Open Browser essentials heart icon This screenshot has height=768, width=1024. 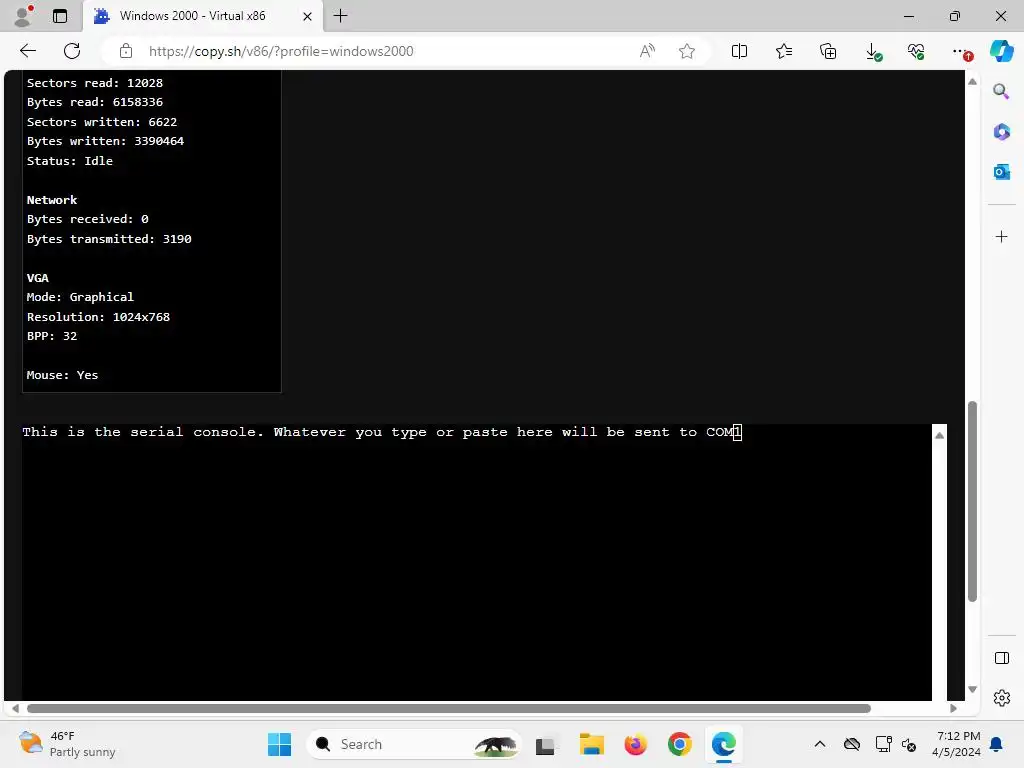tap(916, 51)
